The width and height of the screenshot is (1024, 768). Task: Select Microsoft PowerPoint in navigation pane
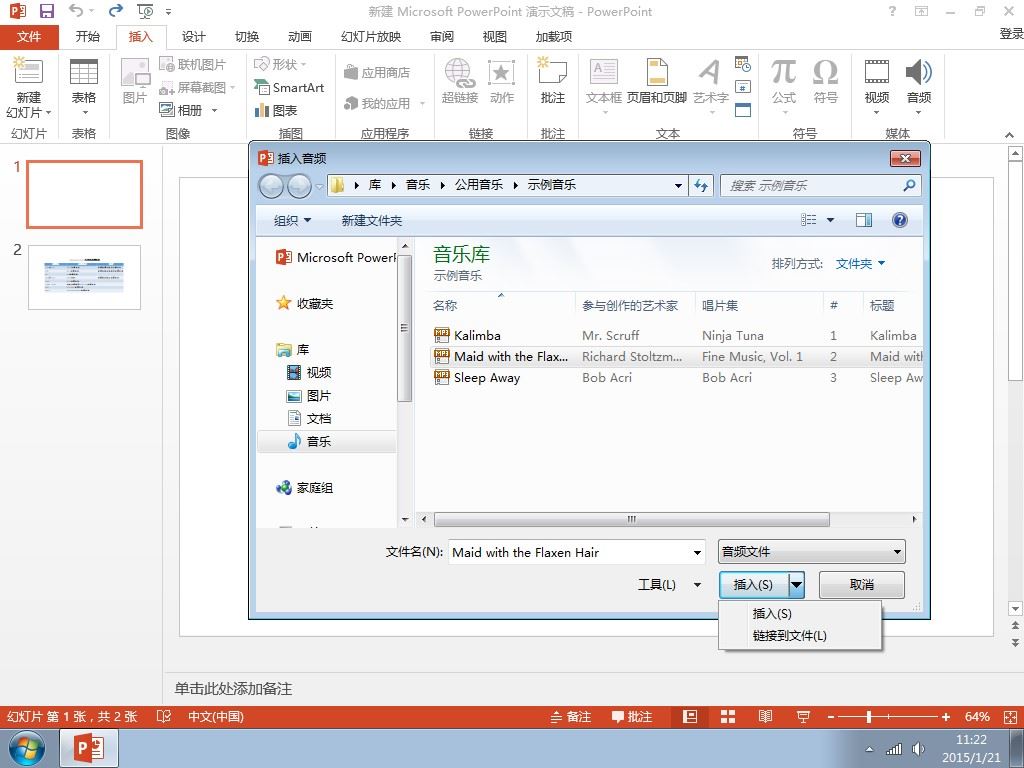tap(335, 257)
